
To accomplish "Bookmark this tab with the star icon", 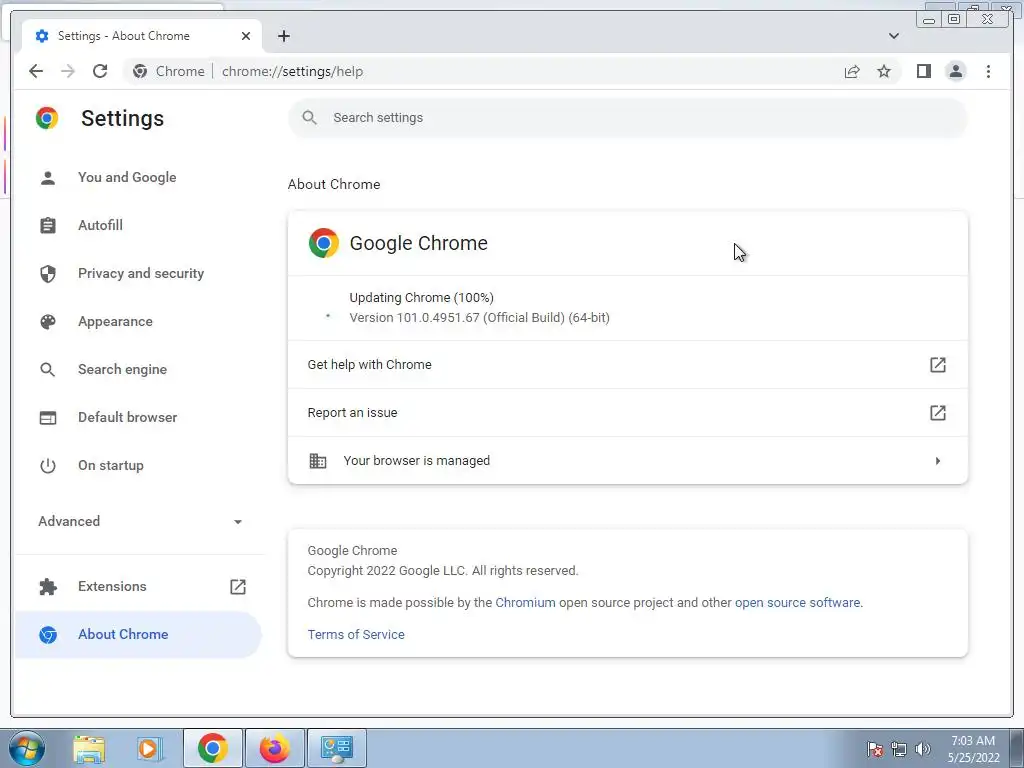I will (884, 71).
